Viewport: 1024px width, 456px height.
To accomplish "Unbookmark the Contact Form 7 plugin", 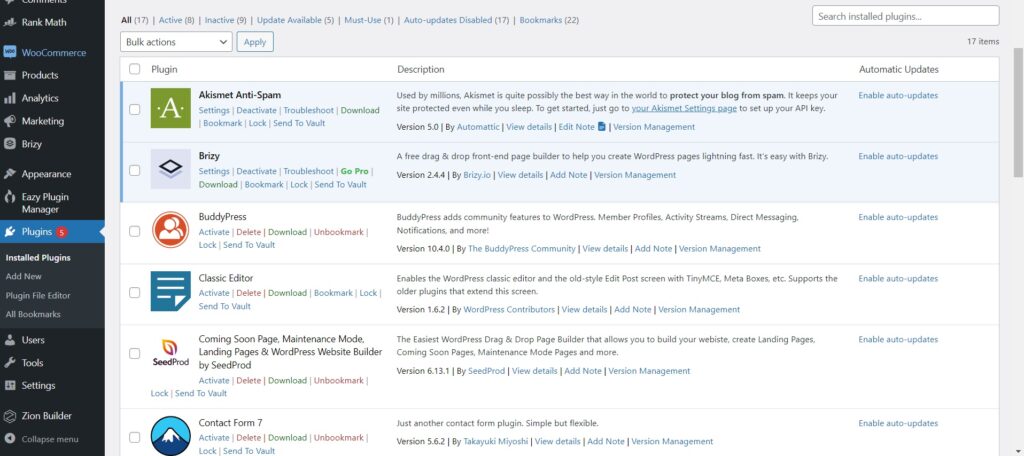I will (339, 438).
